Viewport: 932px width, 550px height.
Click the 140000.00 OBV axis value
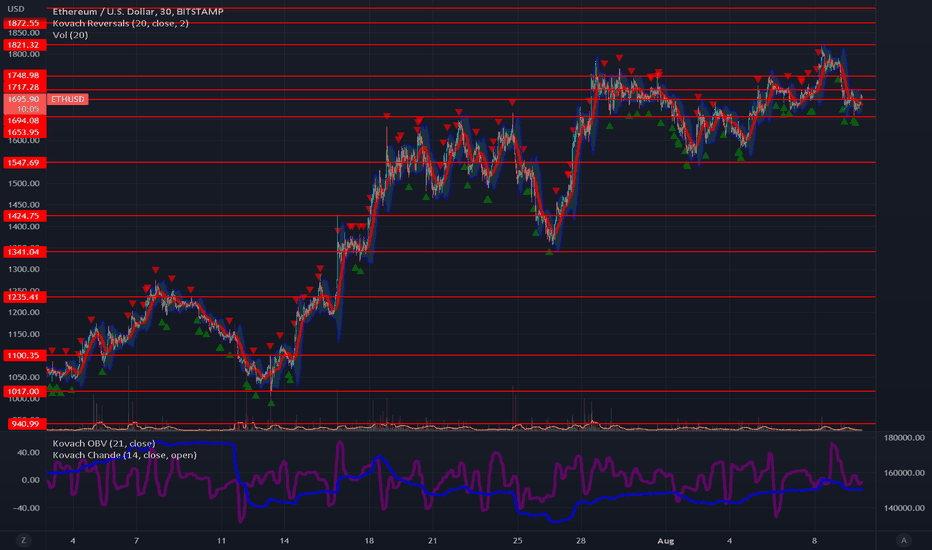pos(904,508)
